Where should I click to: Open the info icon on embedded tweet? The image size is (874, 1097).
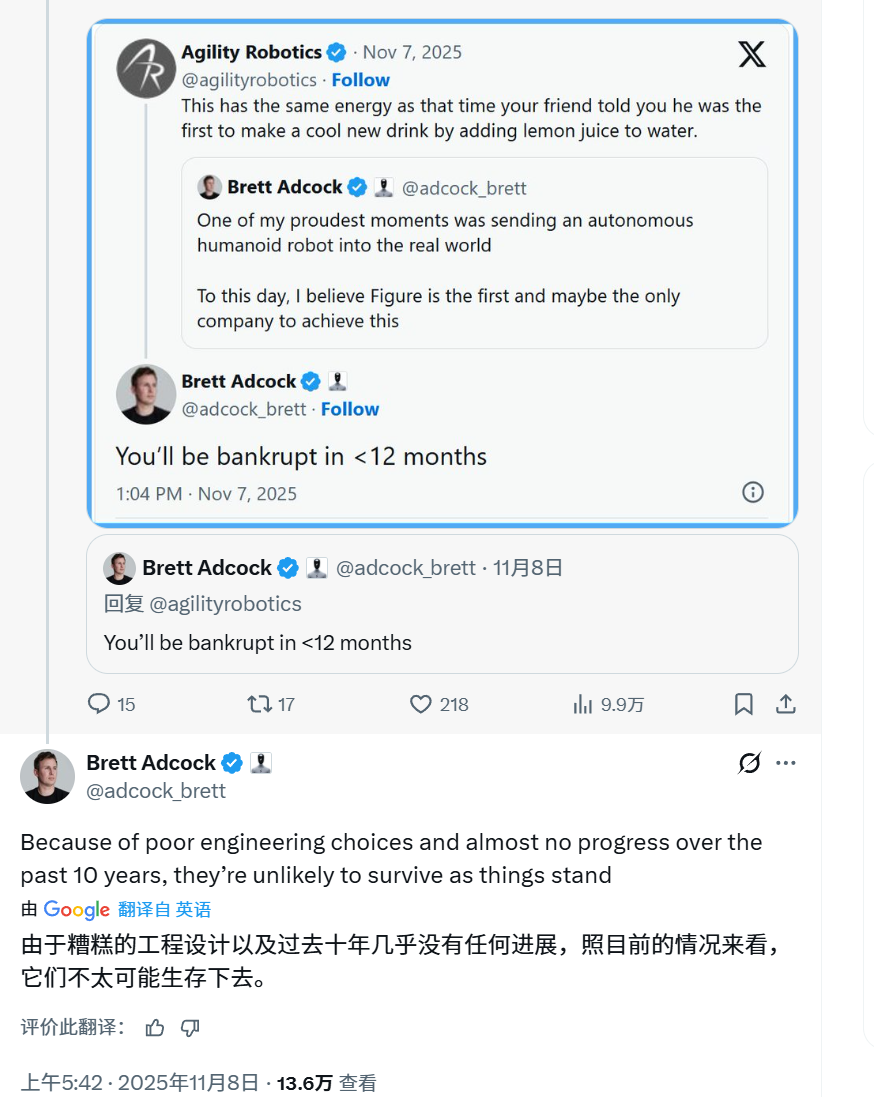click(x=753, y=492)
